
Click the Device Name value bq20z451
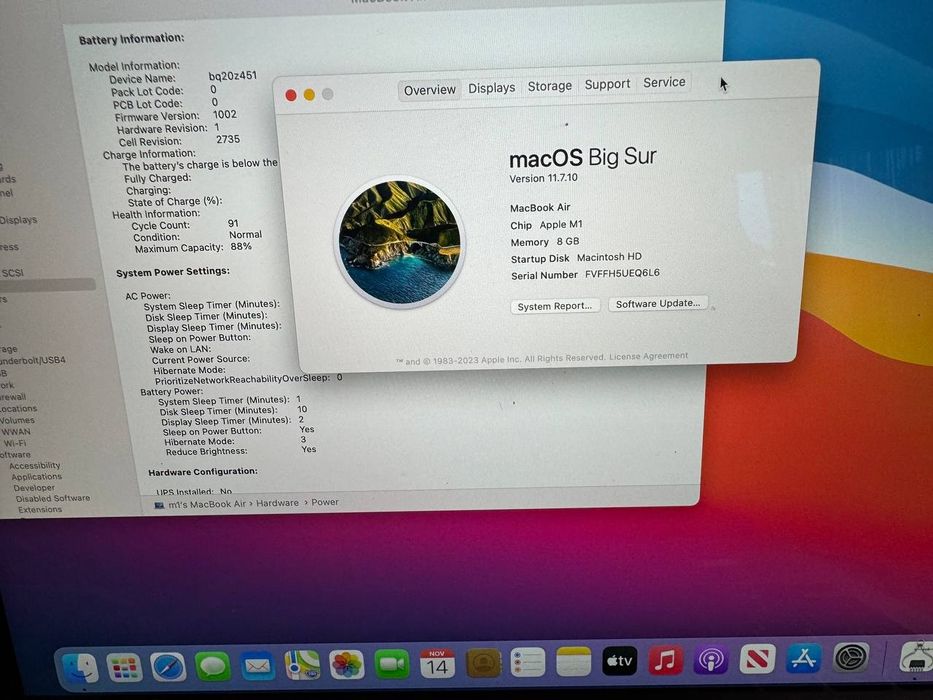pos(233,76)
